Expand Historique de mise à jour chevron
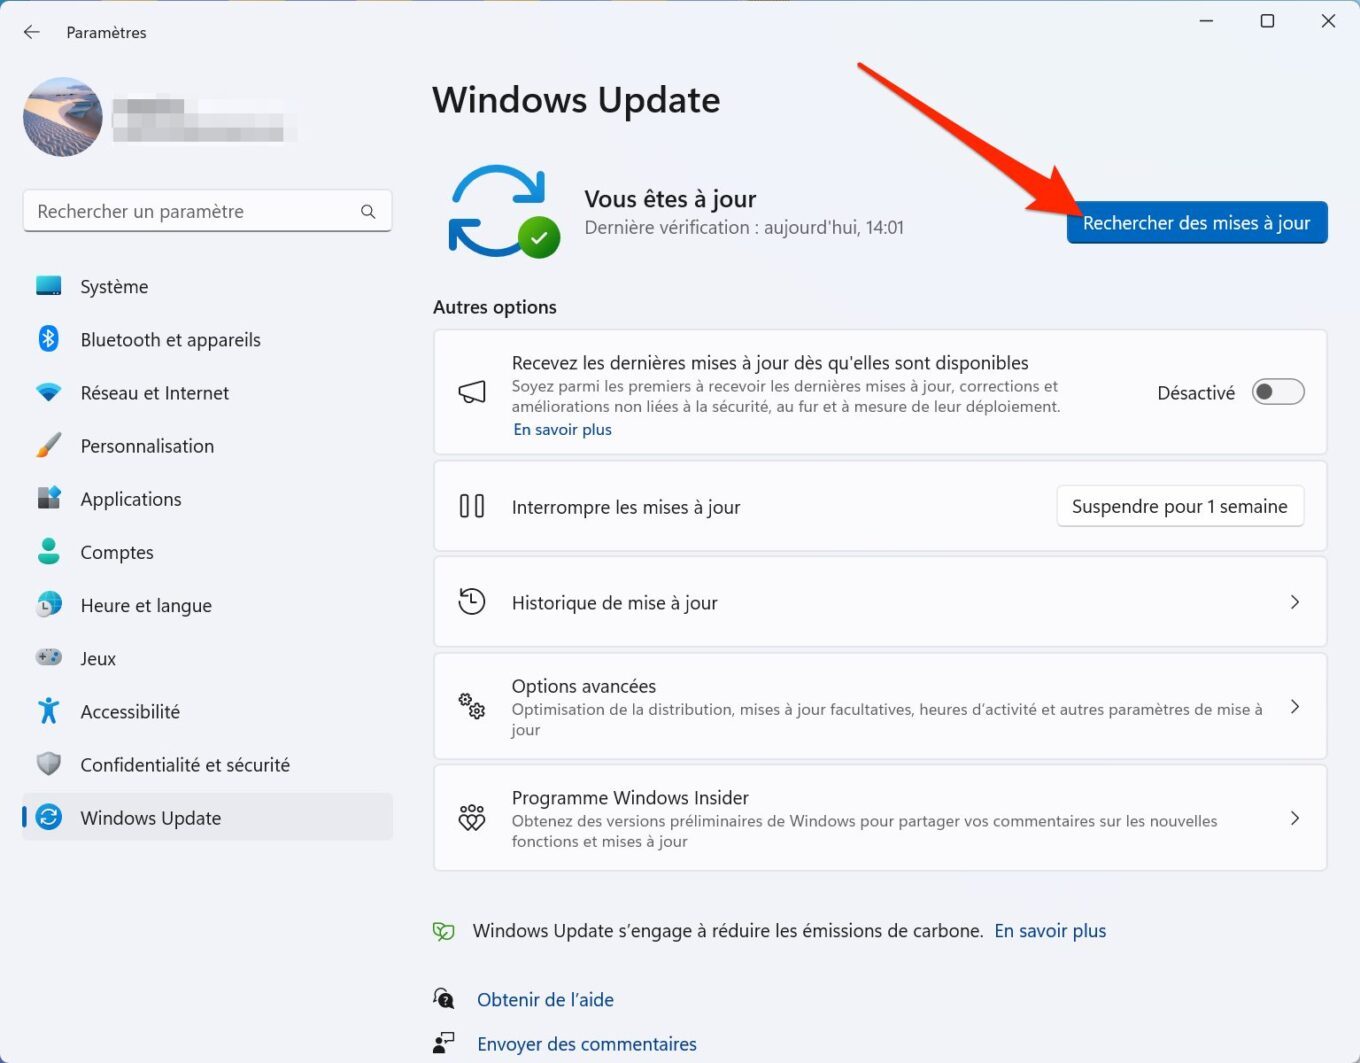This screenshot has height=1063, width=1360. [x=1295, y=602]
